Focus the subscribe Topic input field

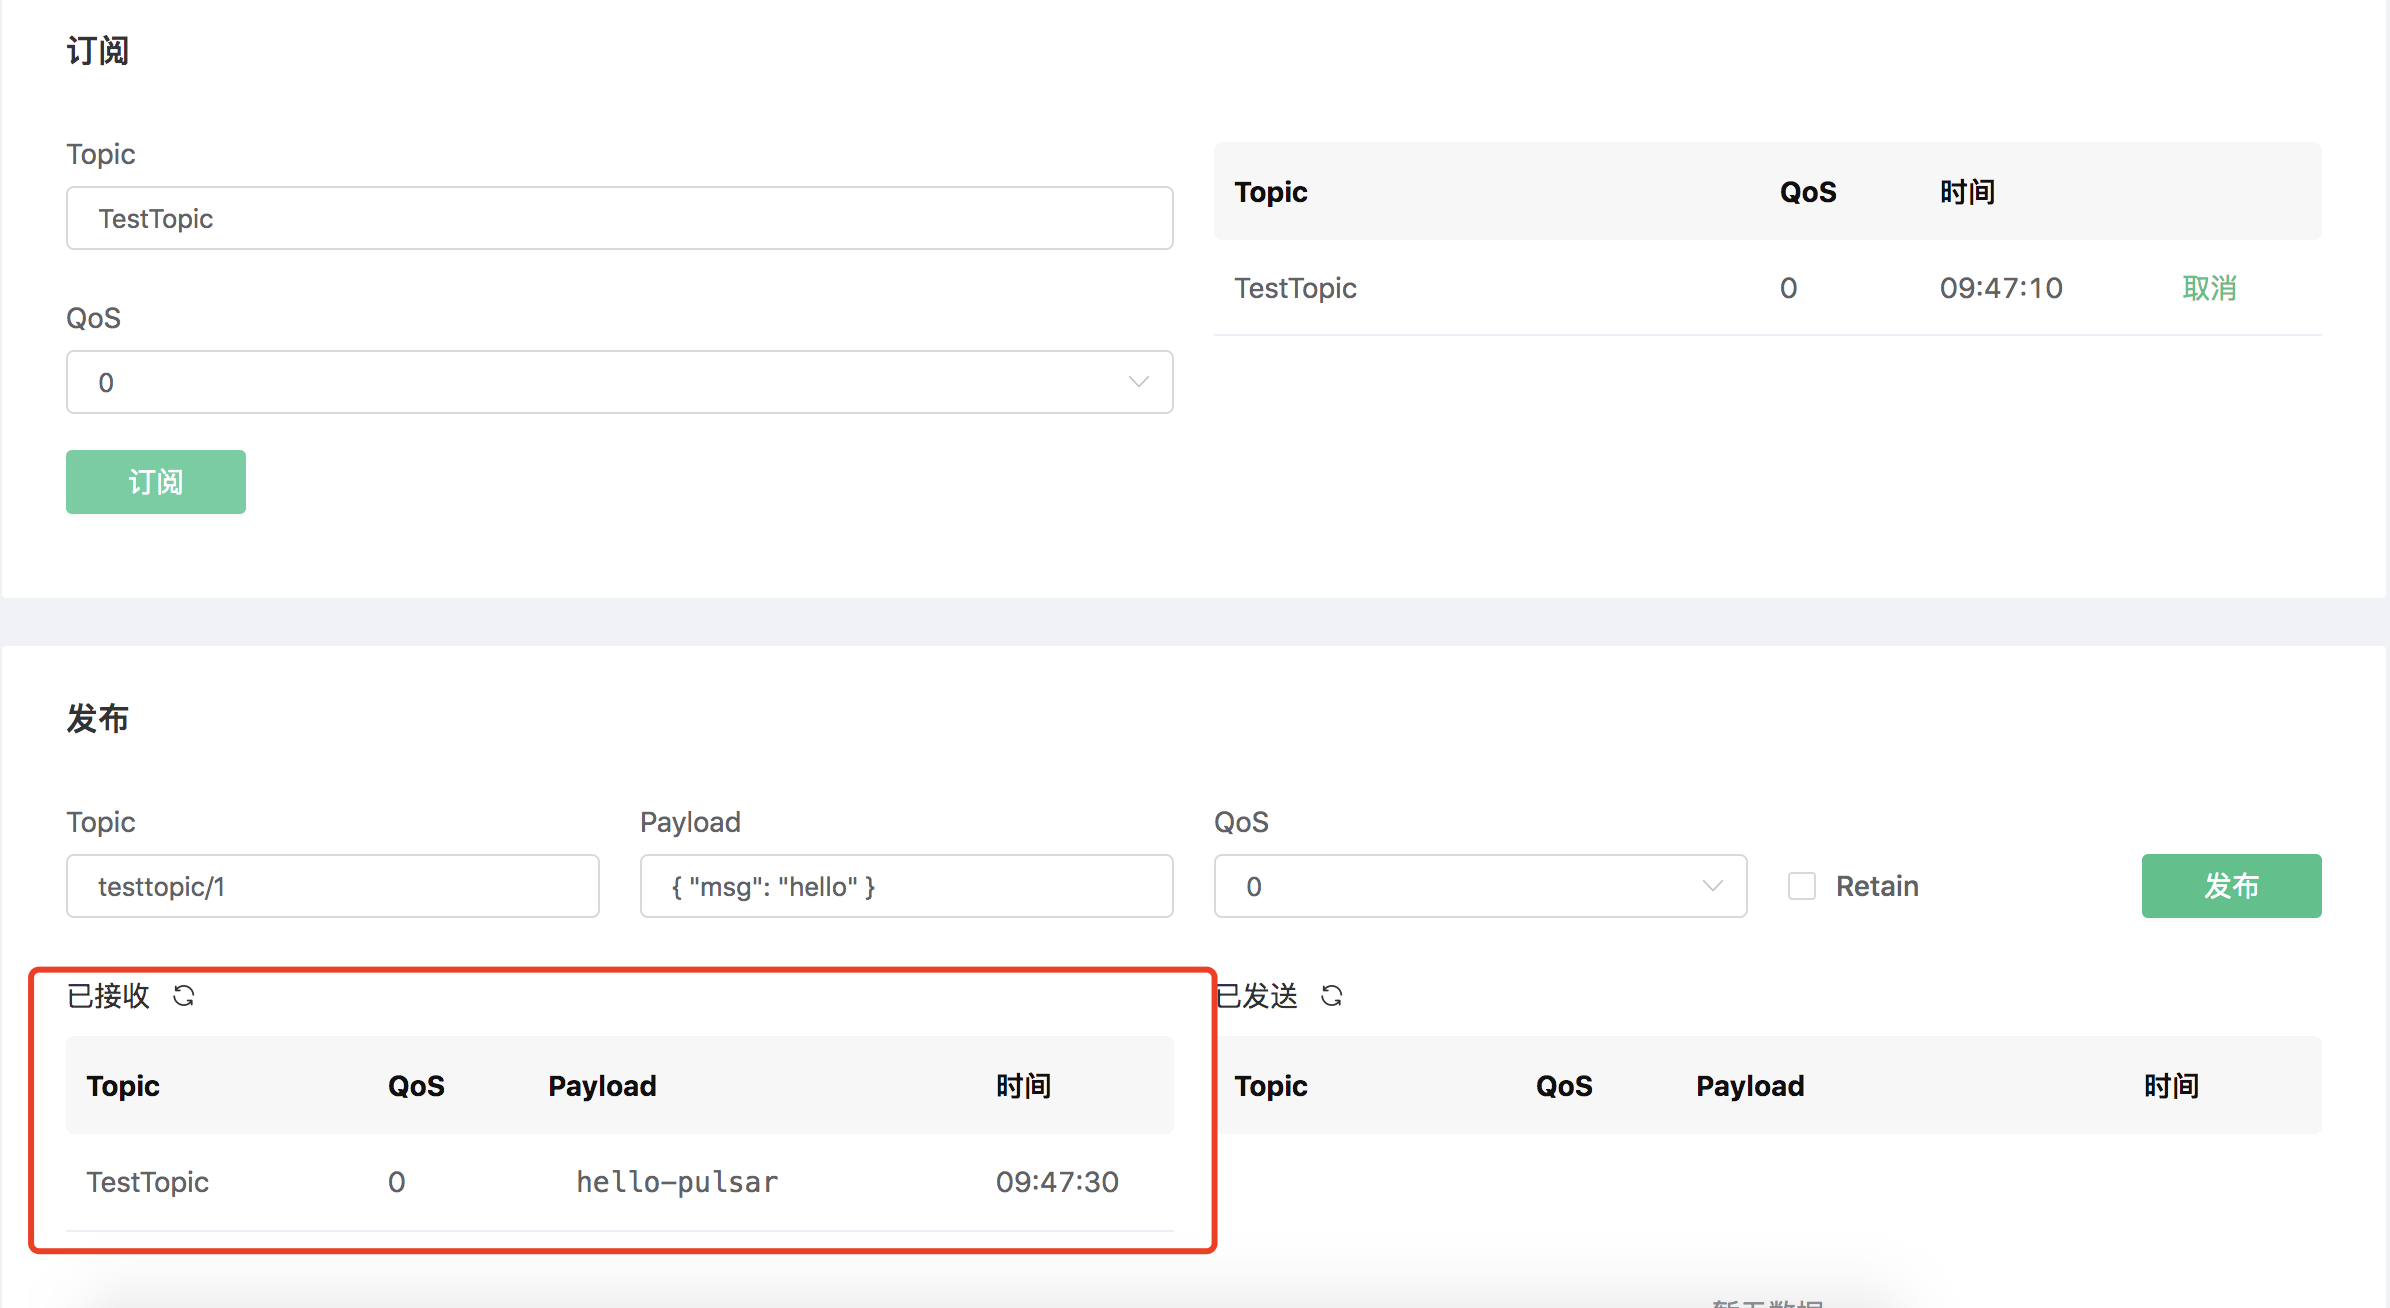coord(618,218)
